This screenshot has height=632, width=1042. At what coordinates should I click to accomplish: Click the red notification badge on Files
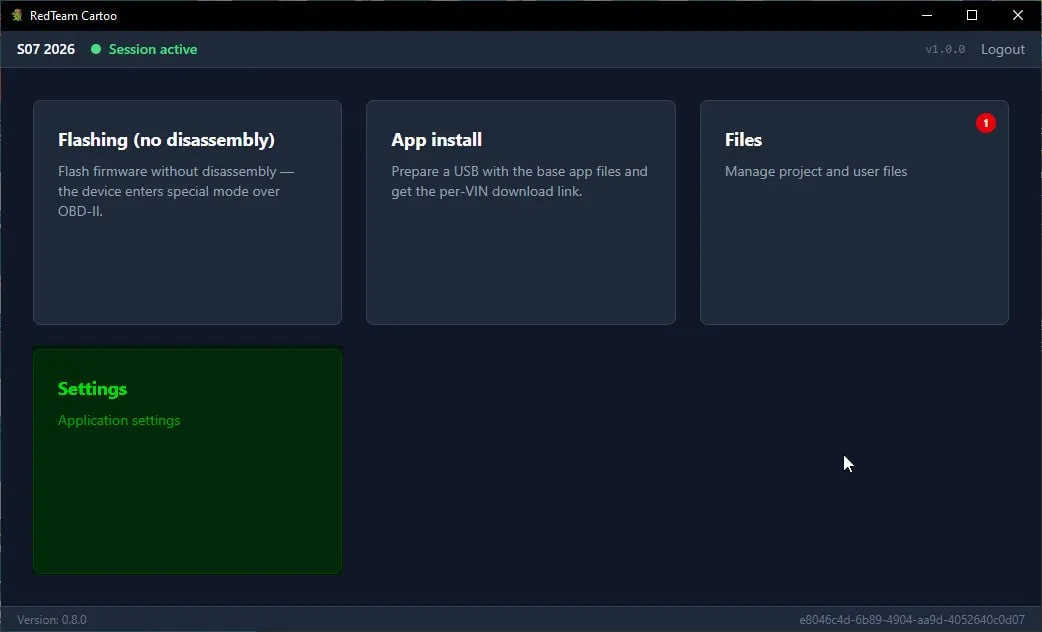point(986,123)
